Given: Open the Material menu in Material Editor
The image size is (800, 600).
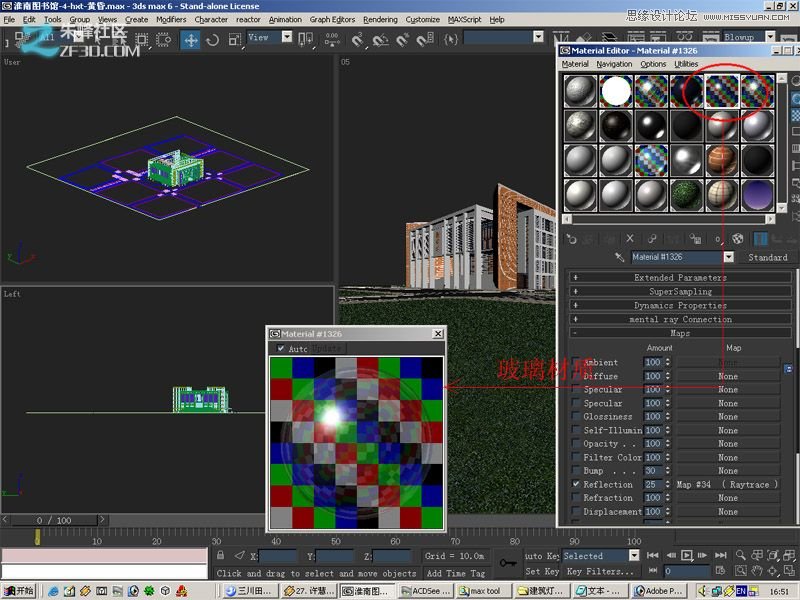Looking at the screenshot, I should tap(578, 63).
